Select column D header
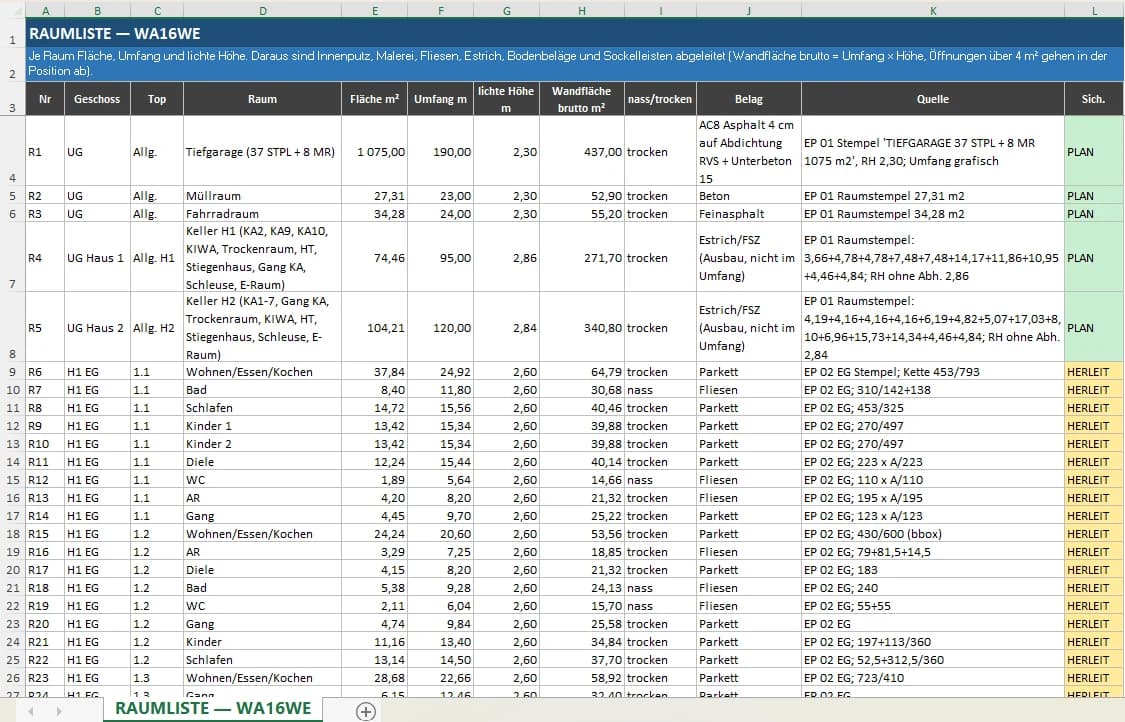 coord(263,10)
